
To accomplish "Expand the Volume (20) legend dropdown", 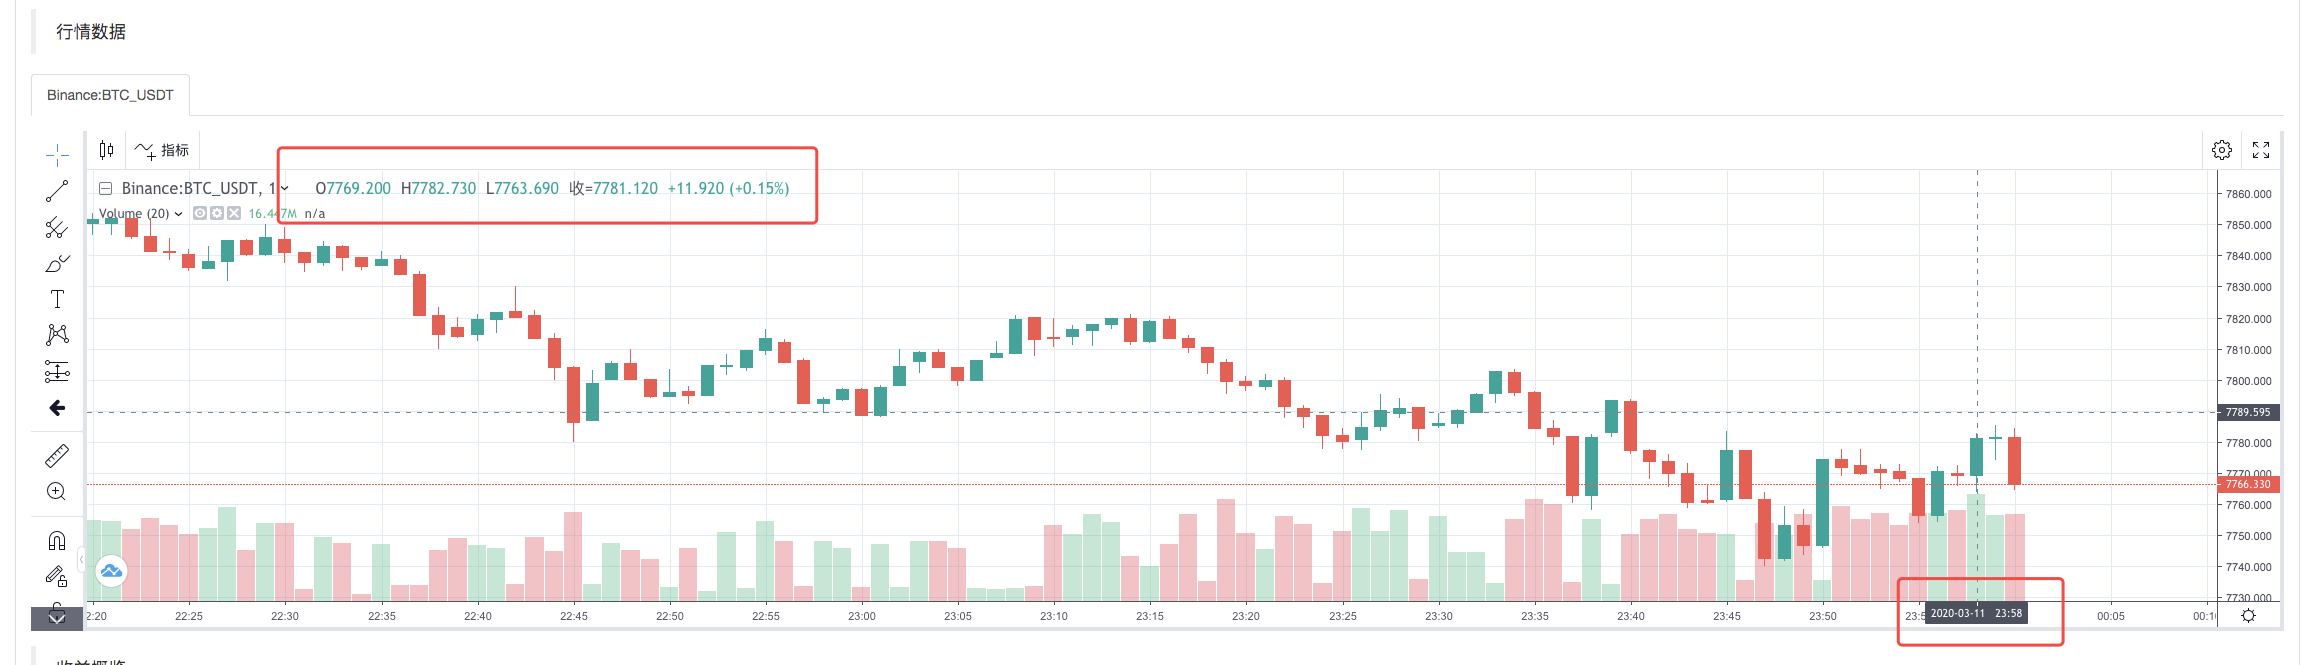I will (179, 214).
